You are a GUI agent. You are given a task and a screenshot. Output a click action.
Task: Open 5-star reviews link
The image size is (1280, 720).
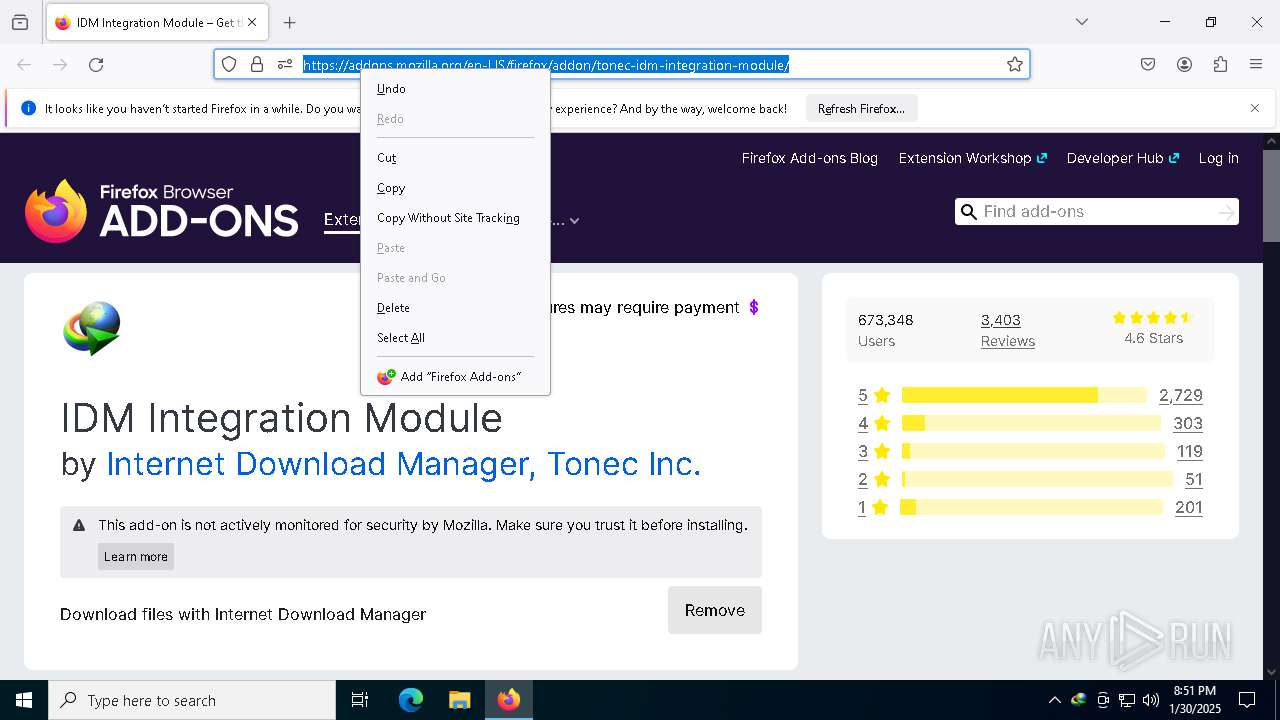click(x=872, y=395)
